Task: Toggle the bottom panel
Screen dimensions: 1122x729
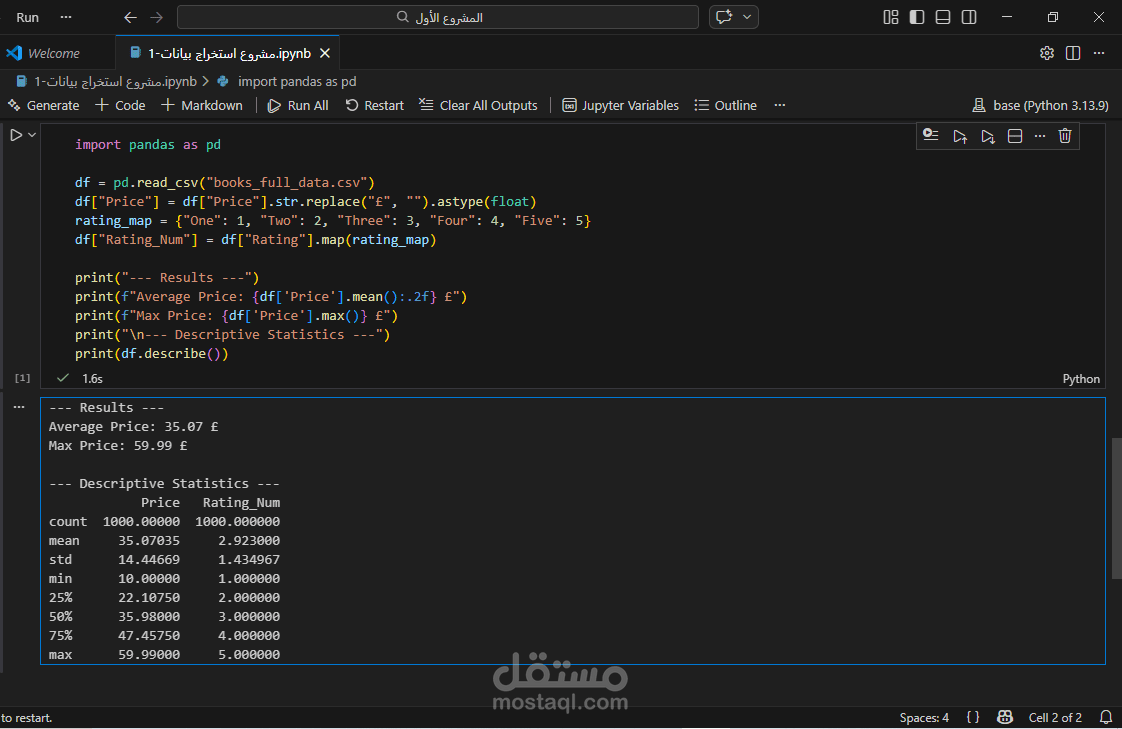Action: [x=943, y=17]
